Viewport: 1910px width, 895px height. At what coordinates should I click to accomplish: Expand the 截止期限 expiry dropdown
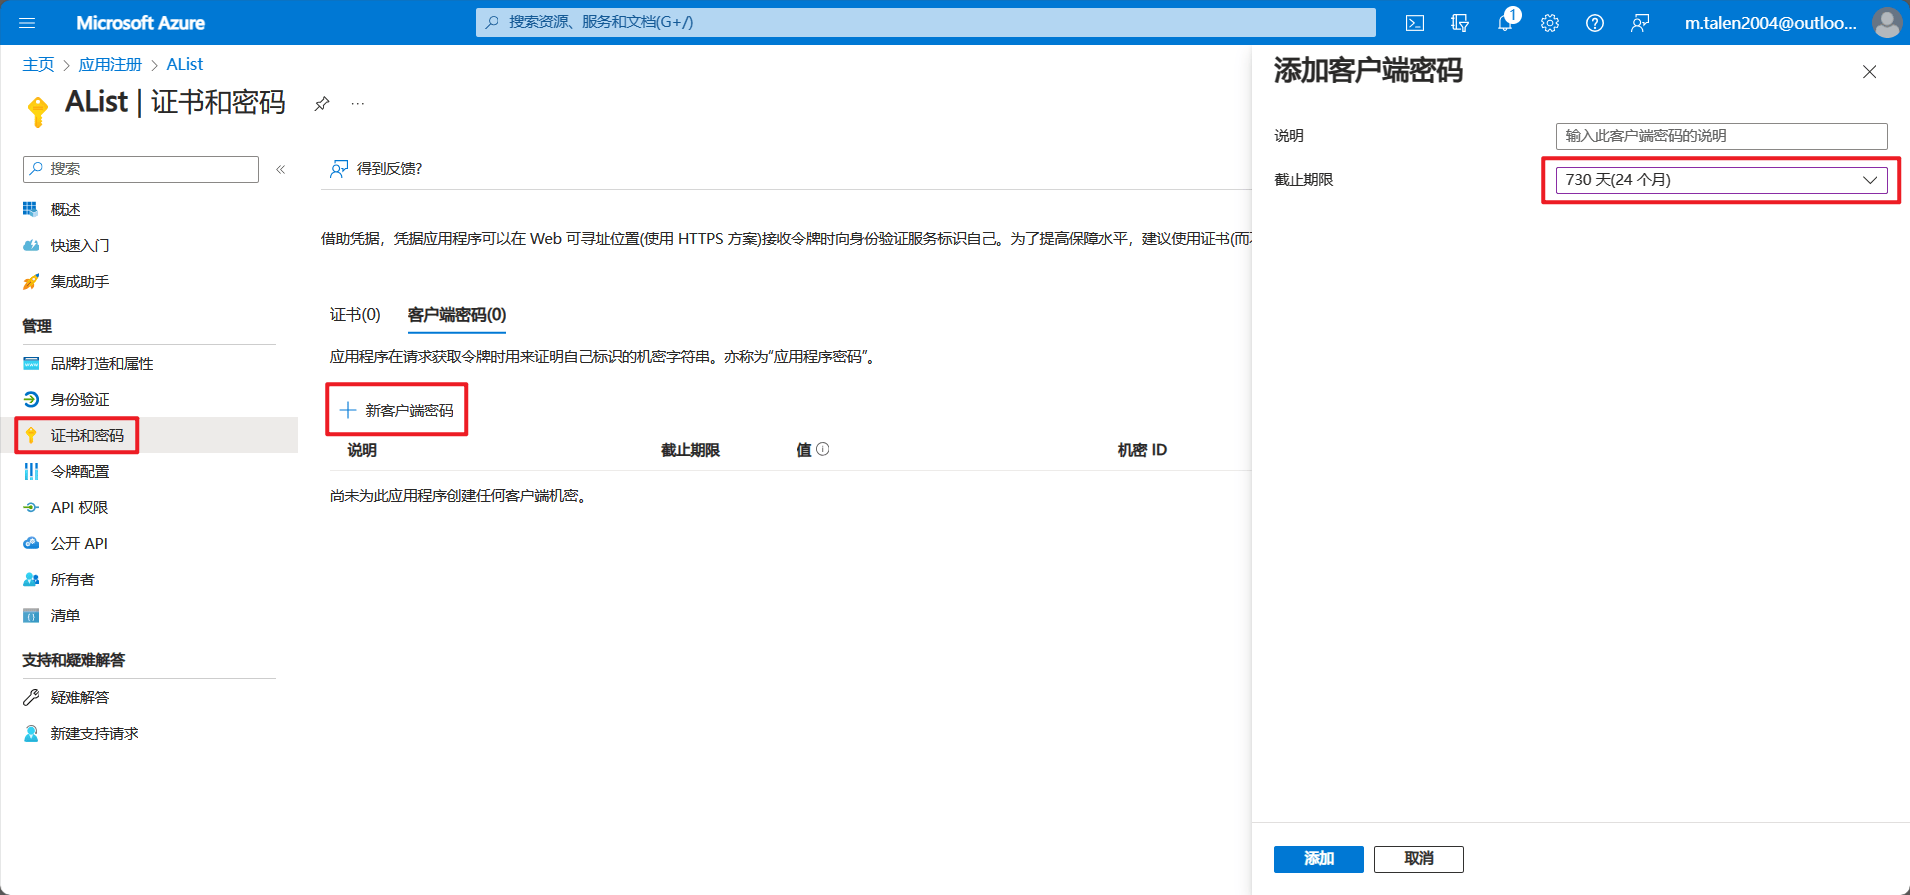(1721, 180)
